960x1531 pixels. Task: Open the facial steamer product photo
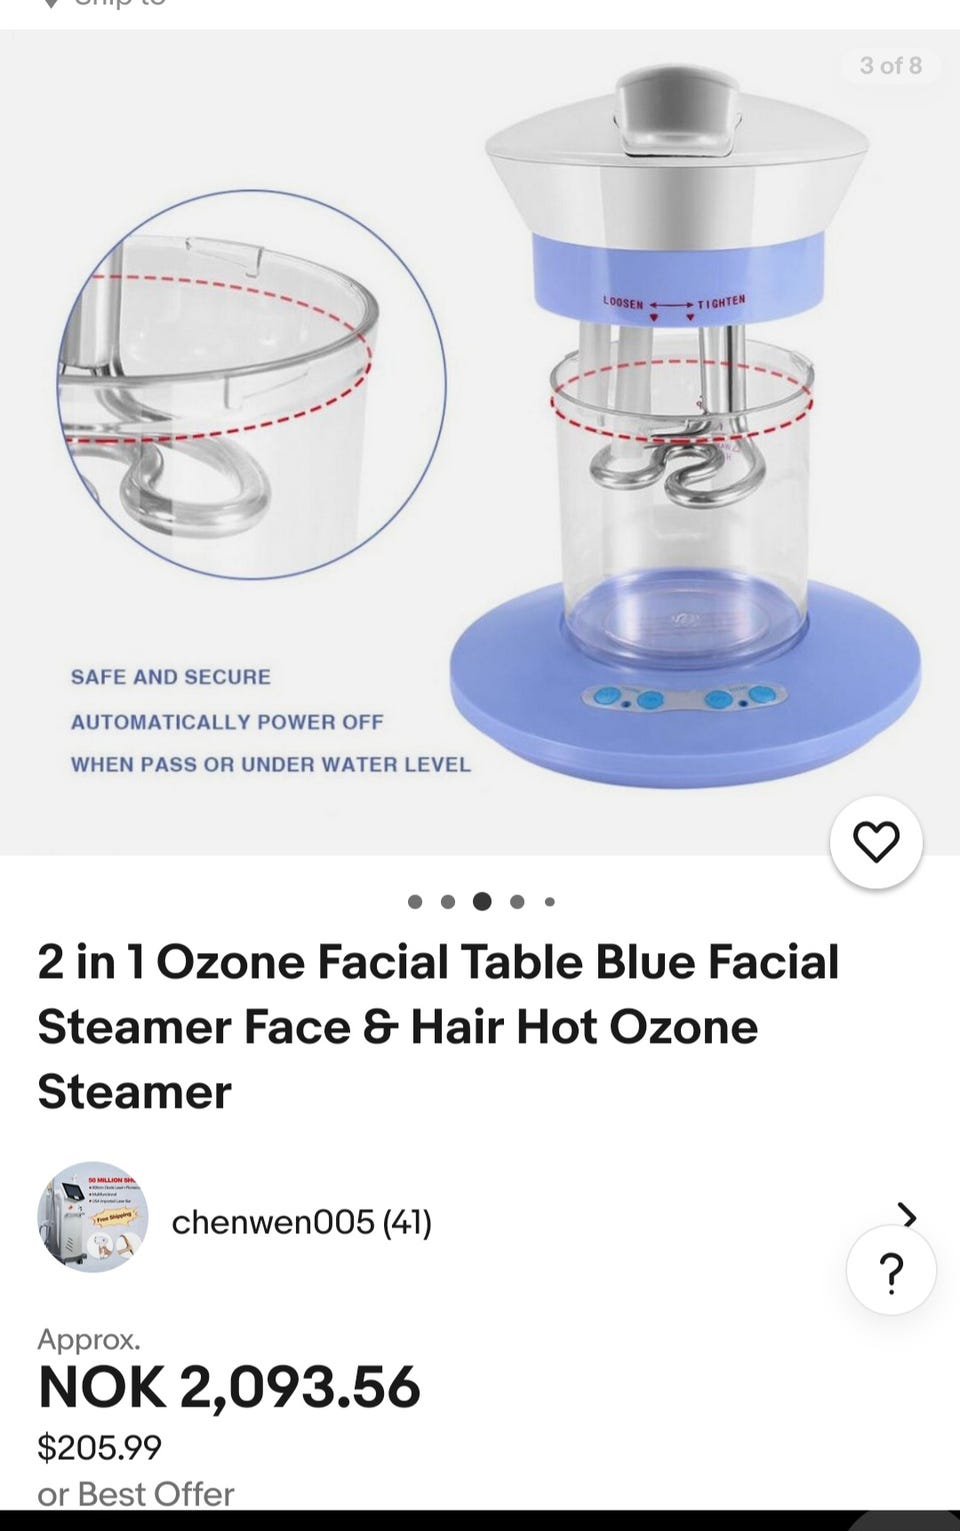[x=480, y=442]
